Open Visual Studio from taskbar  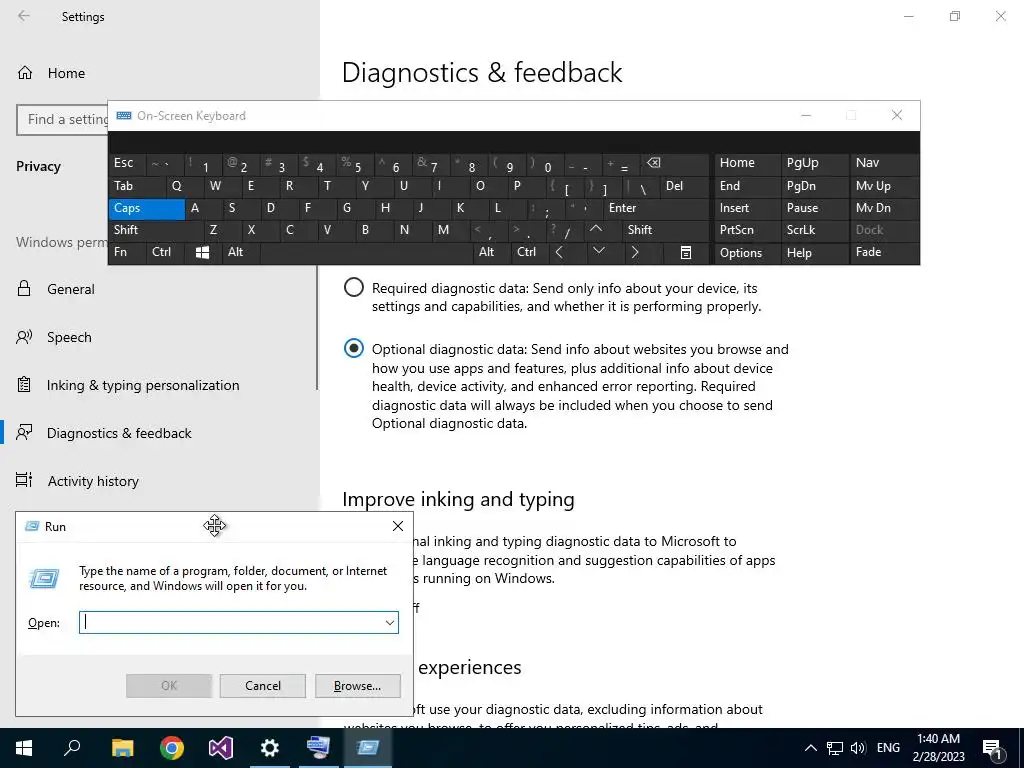pos(221,748)
